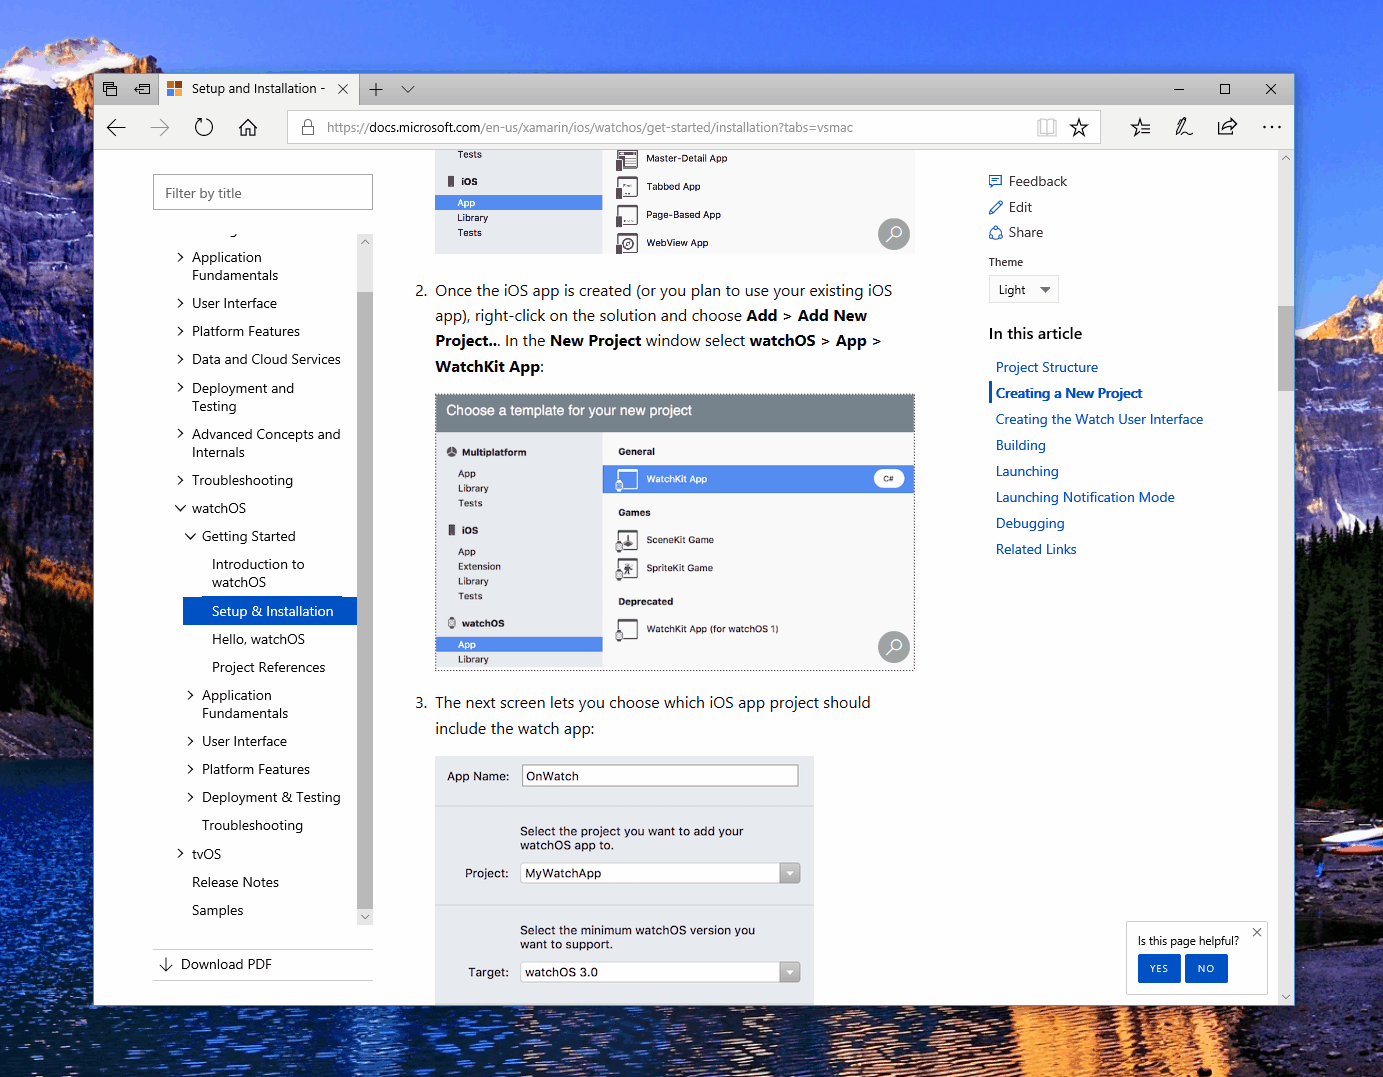Viewport: 1383px width, 1077px height.
Task: Click the Filter by title field
Action: pos(262,191)
